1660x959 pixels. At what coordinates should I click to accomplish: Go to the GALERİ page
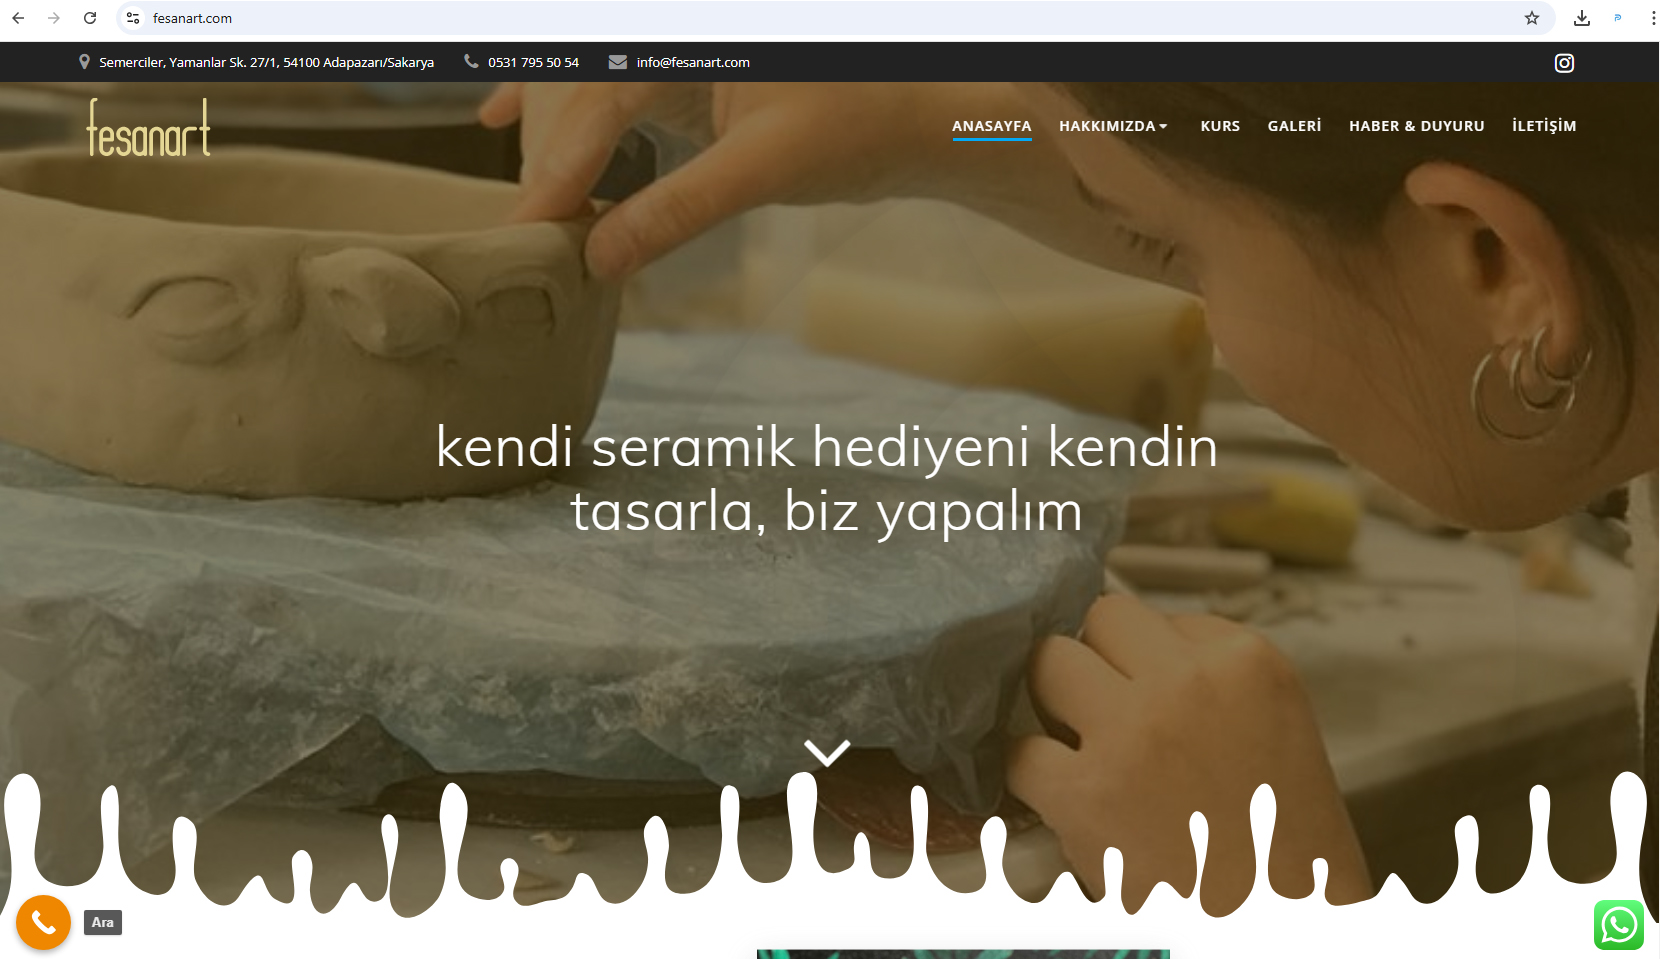click(1294, 126)
